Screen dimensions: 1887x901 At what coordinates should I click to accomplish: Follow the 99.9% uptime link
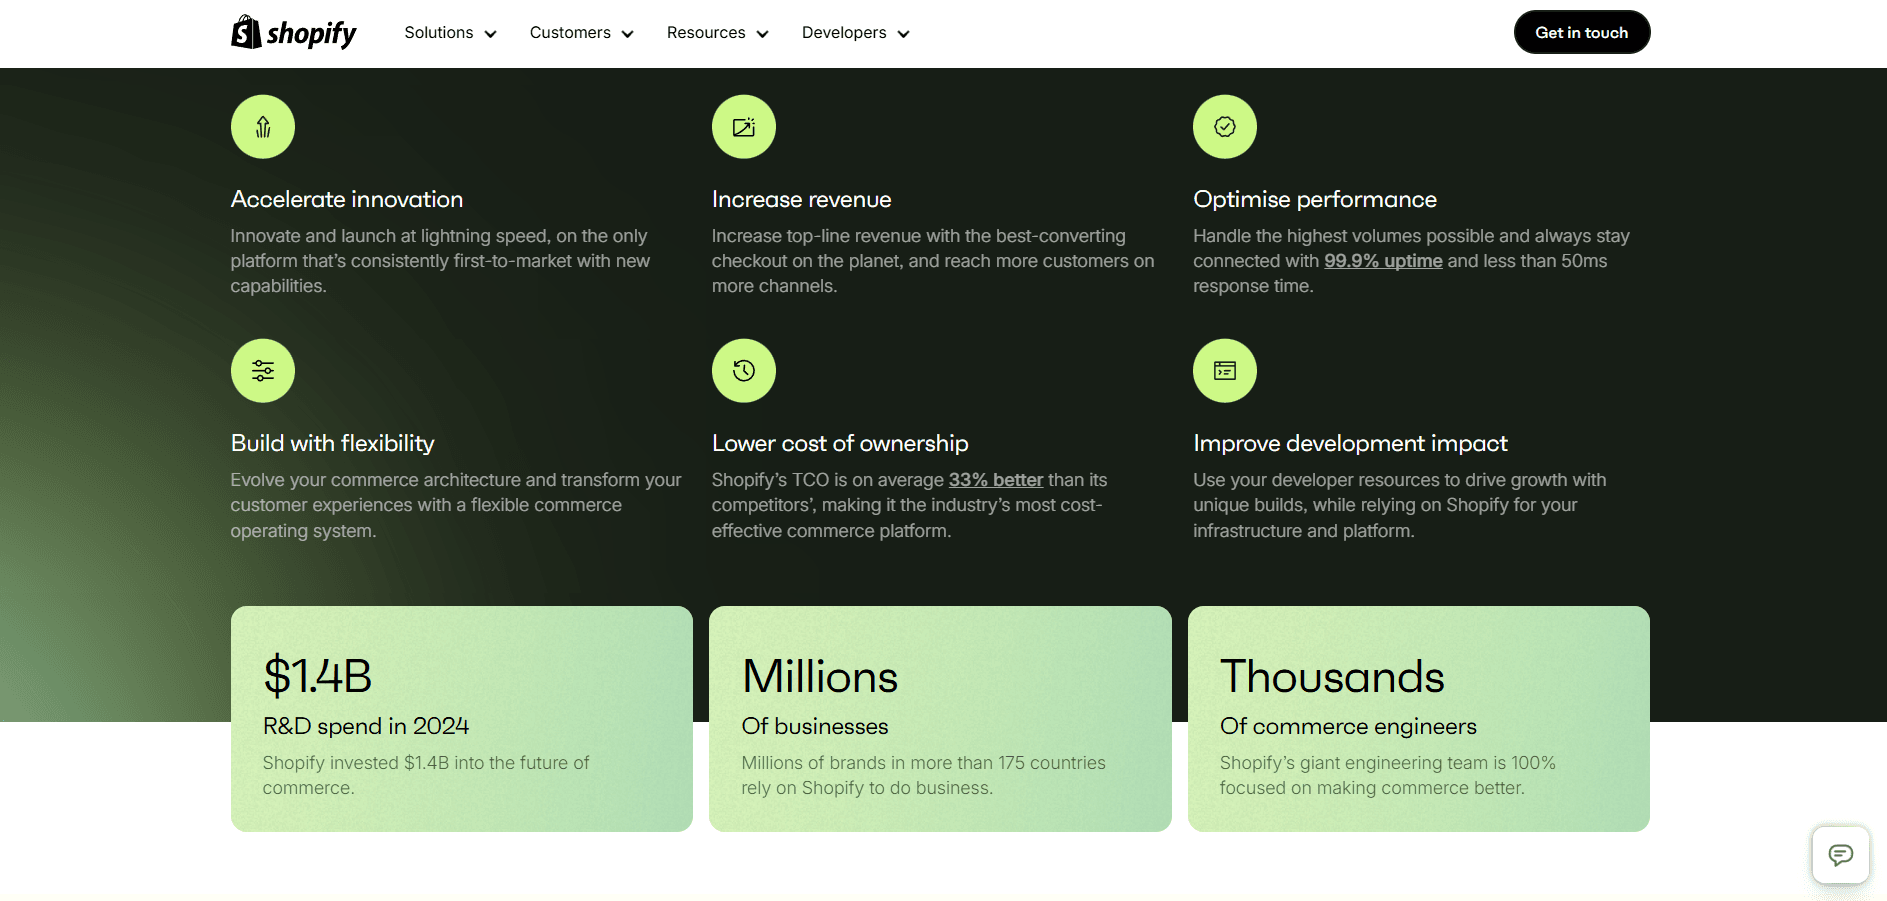click(1383, 261)
